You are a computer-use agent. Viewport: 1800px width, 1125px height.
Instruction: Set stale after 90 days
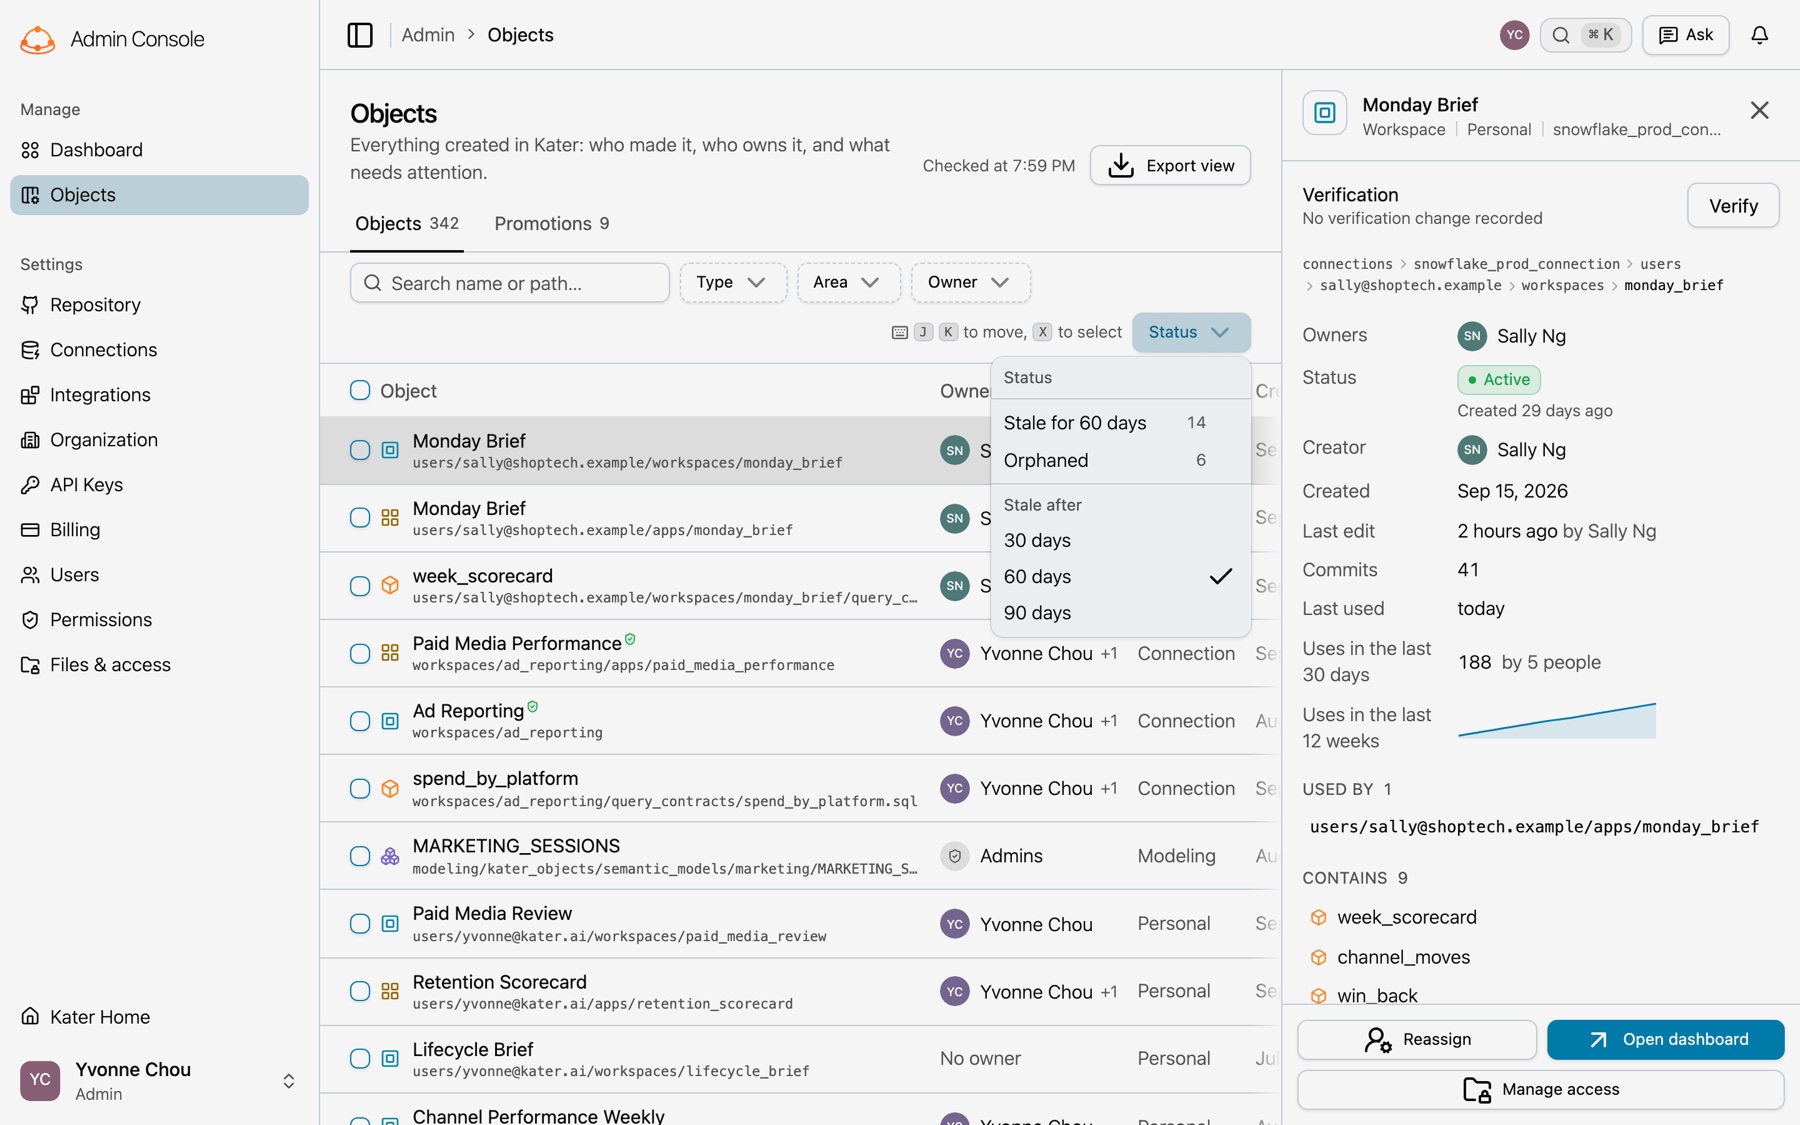click(x=1120, y=613)
